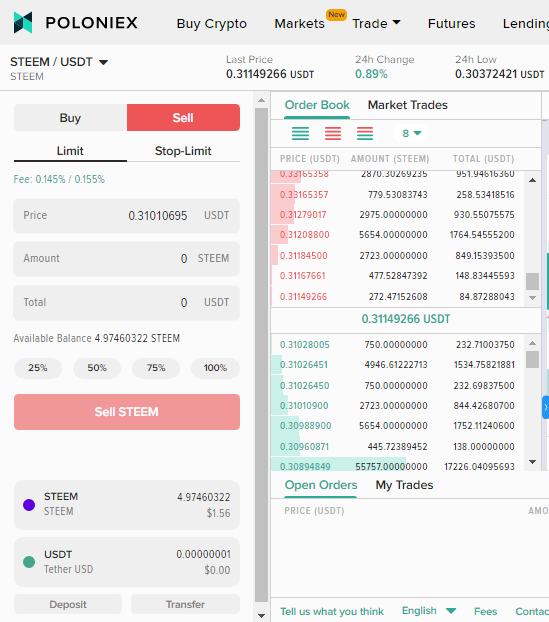Open the STEEM / USDT pair dropdown
Screen dimensions: 549x622
click(x=59, y=62)
